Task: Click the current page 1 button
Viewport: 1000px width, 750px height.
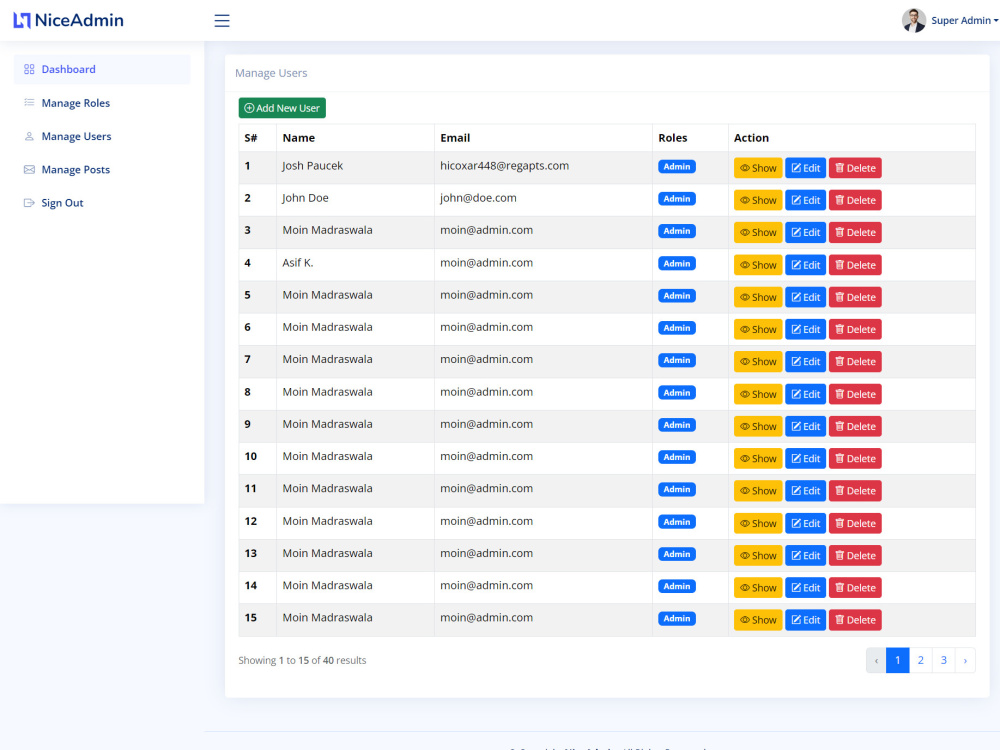Action: pos(897,660)
